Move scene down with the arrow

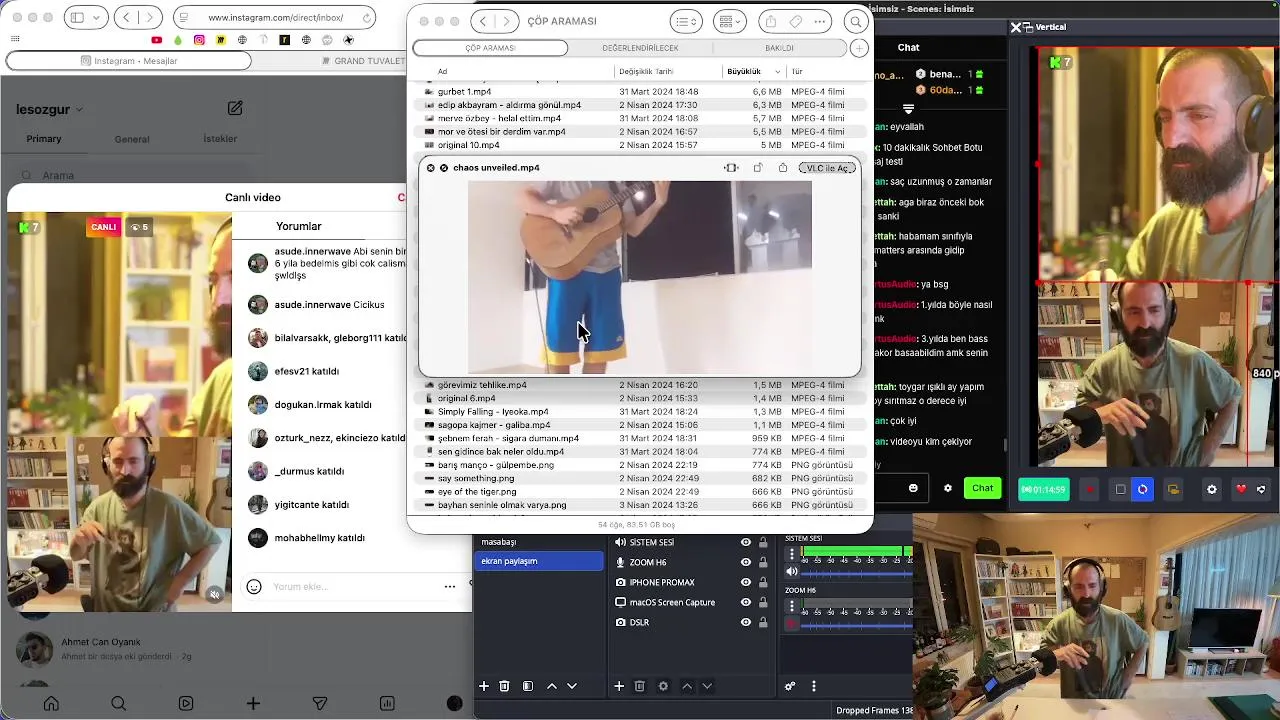pos(572,686)
